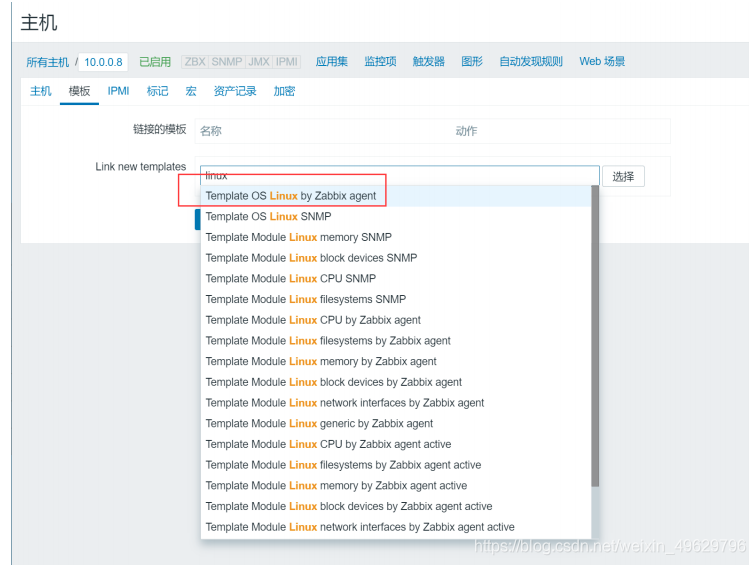Choose Linux block devices by Zabbix agent active
This screenshot has height=565, width=756.
(x=396, y=507)
